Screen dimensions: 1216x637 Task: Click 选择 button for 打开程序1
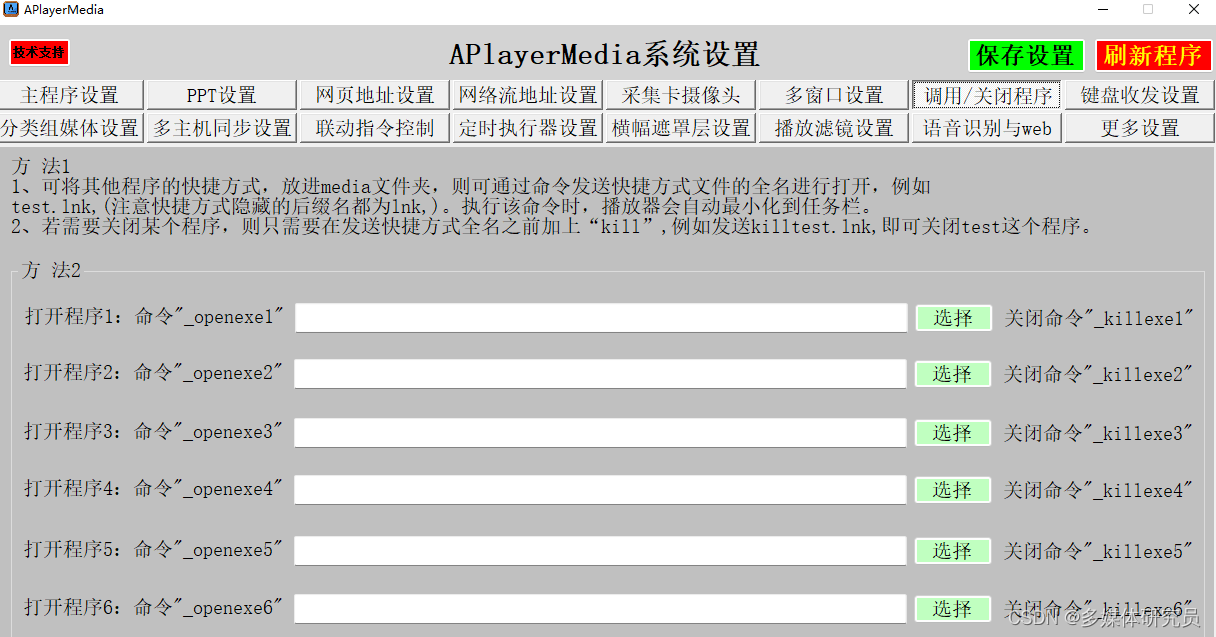(953, 318)
